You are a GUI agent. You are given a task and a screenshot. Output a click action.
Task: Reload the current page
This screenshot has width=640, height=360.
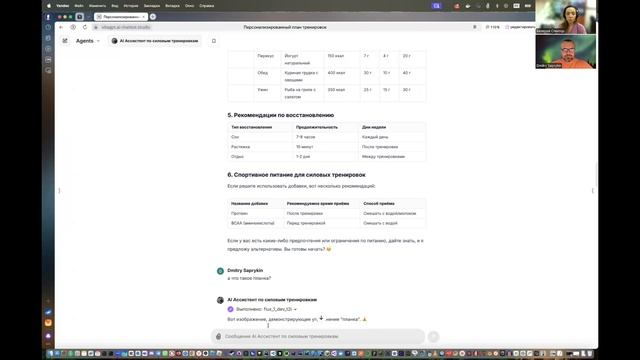pyautogui.click(x=85, y=27)
